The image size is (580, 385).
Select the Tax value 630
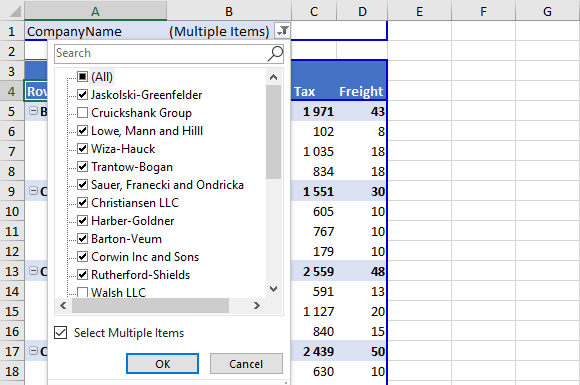coord(314,371)
